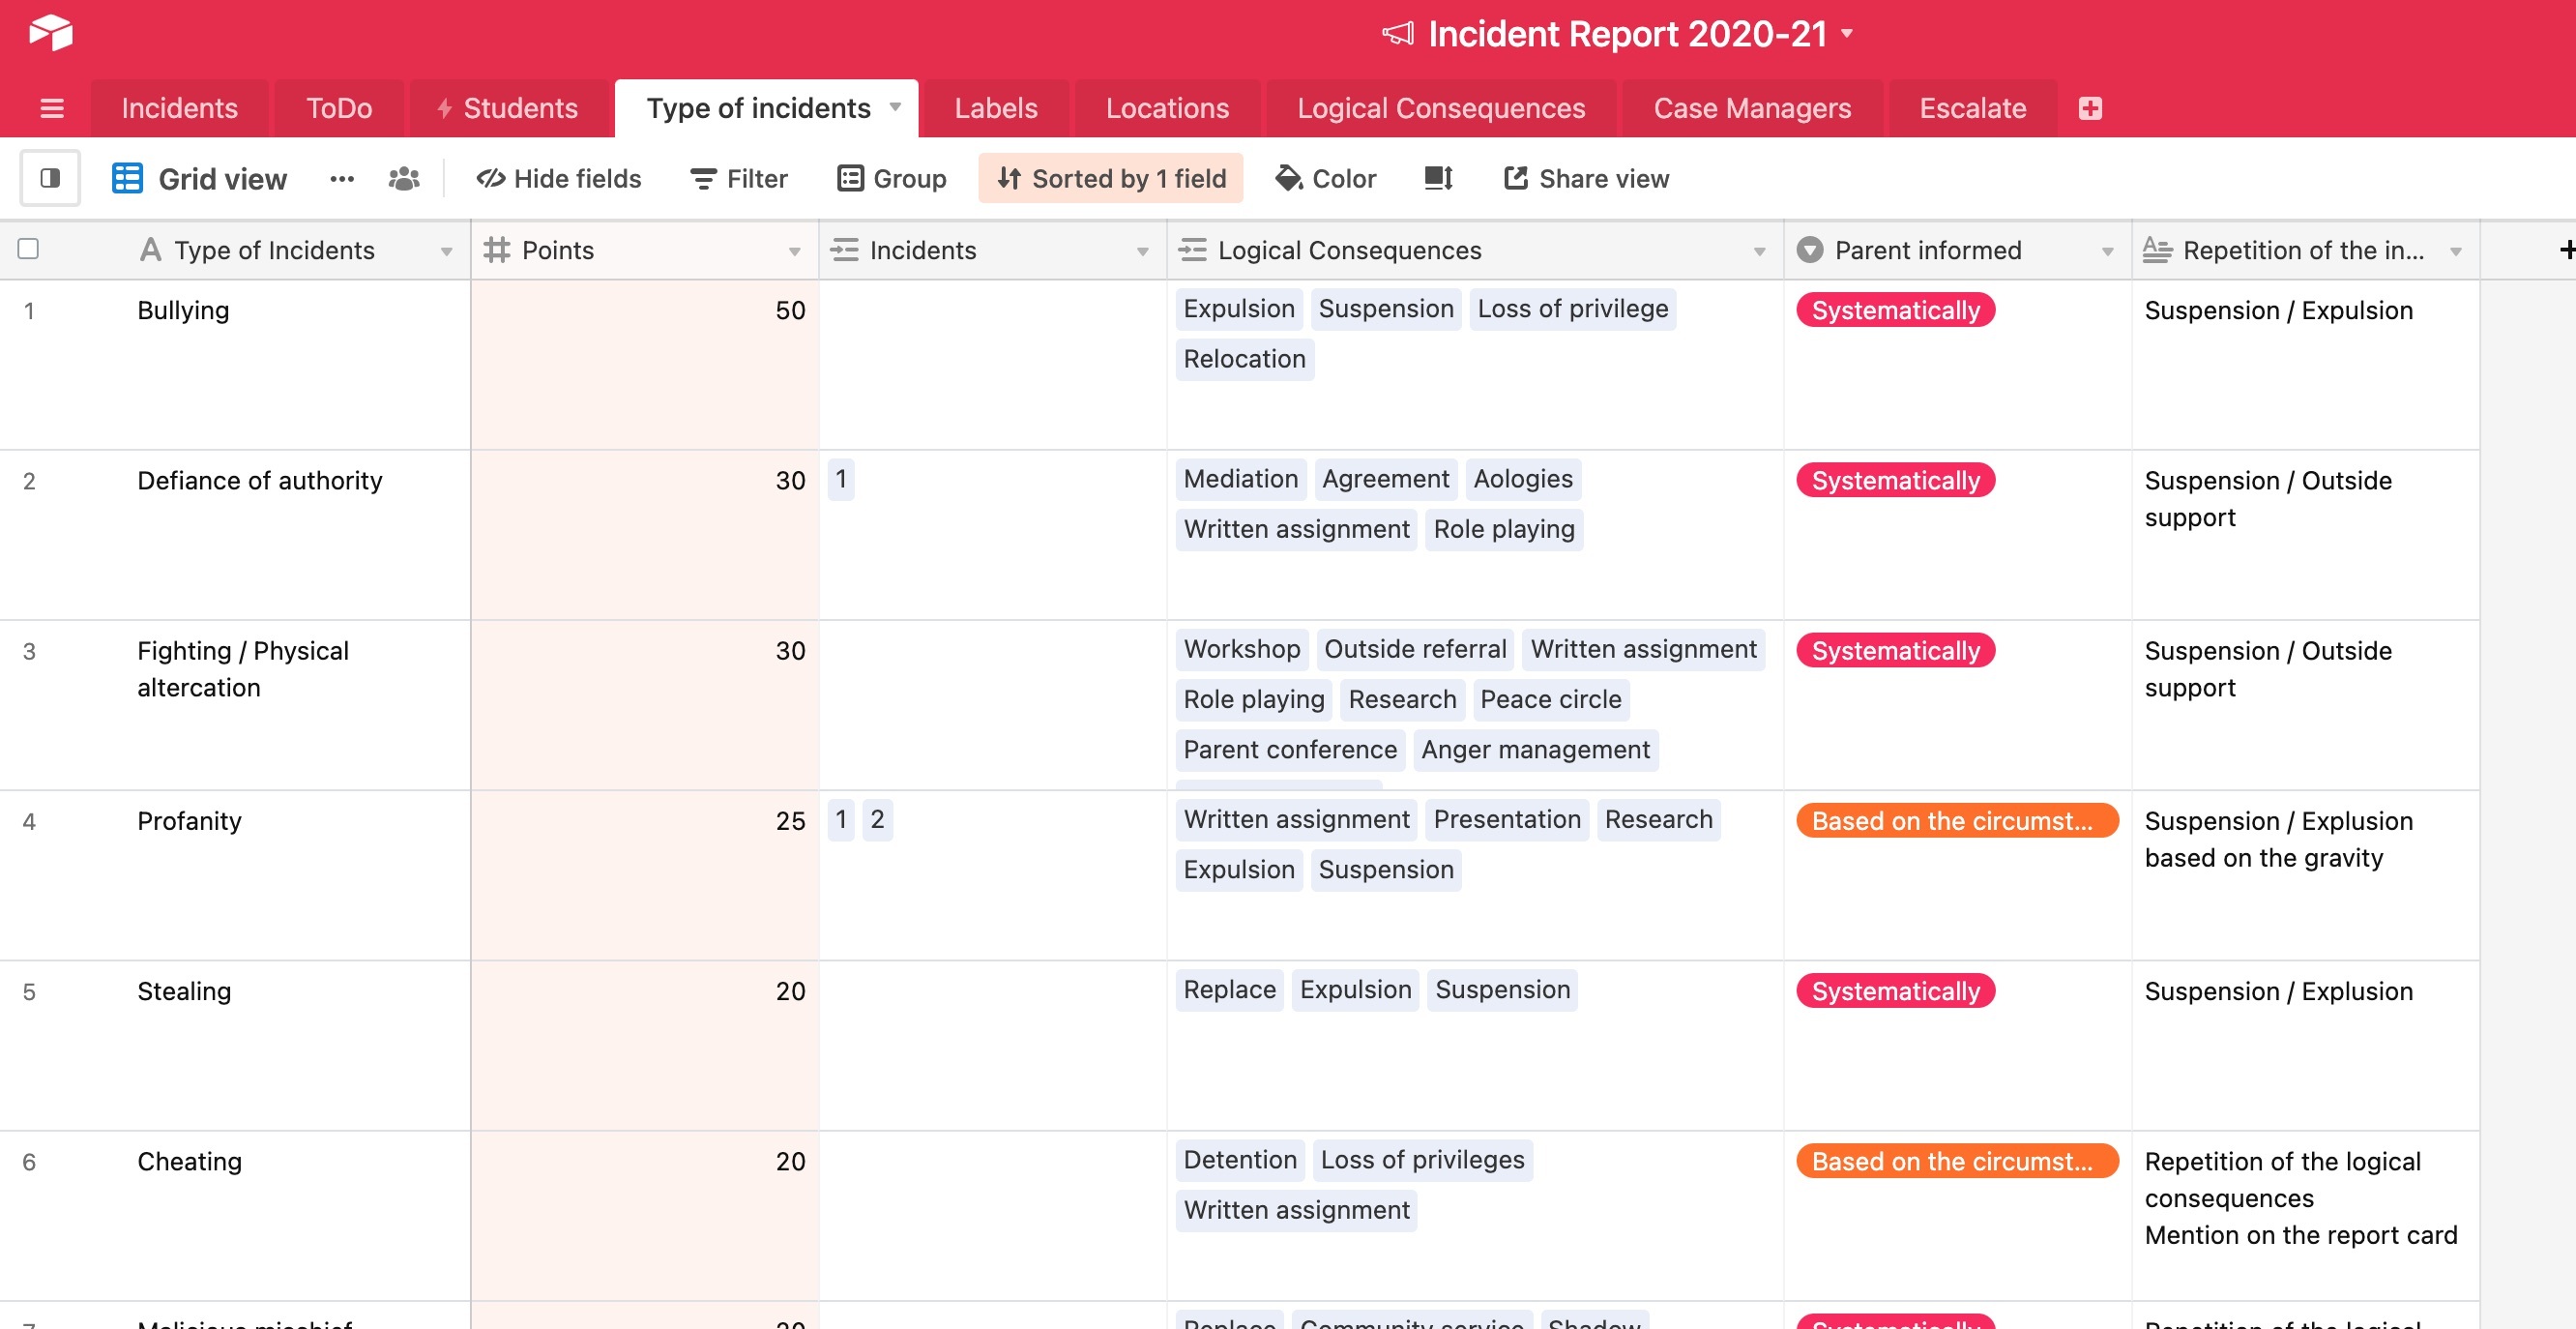
Task: Click 'Mention on the report card' text
Action: [x=2300, y=1235]
